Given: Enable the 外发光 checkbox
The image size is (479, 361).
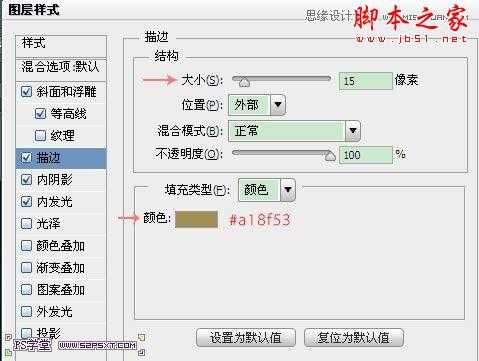Looking at the screenshot, I should pos(26,312).
